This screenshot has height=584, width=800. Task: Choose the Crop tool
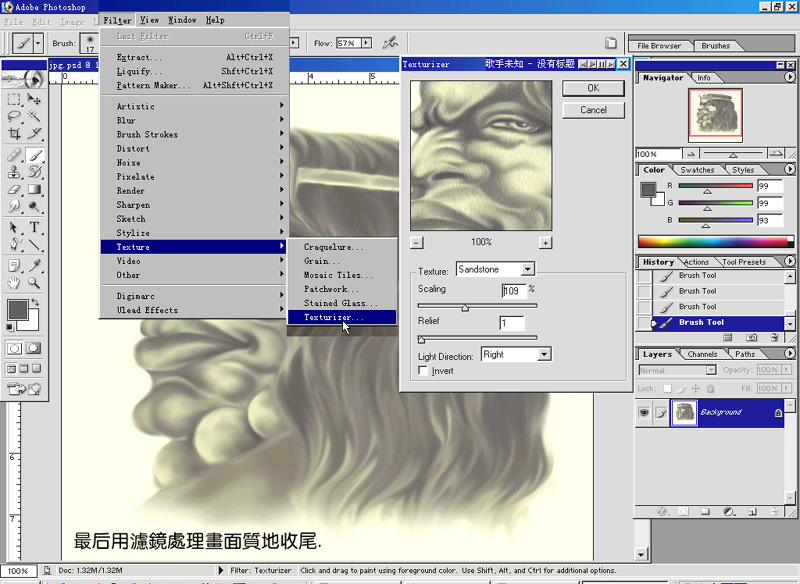click(x=14, y=134)
